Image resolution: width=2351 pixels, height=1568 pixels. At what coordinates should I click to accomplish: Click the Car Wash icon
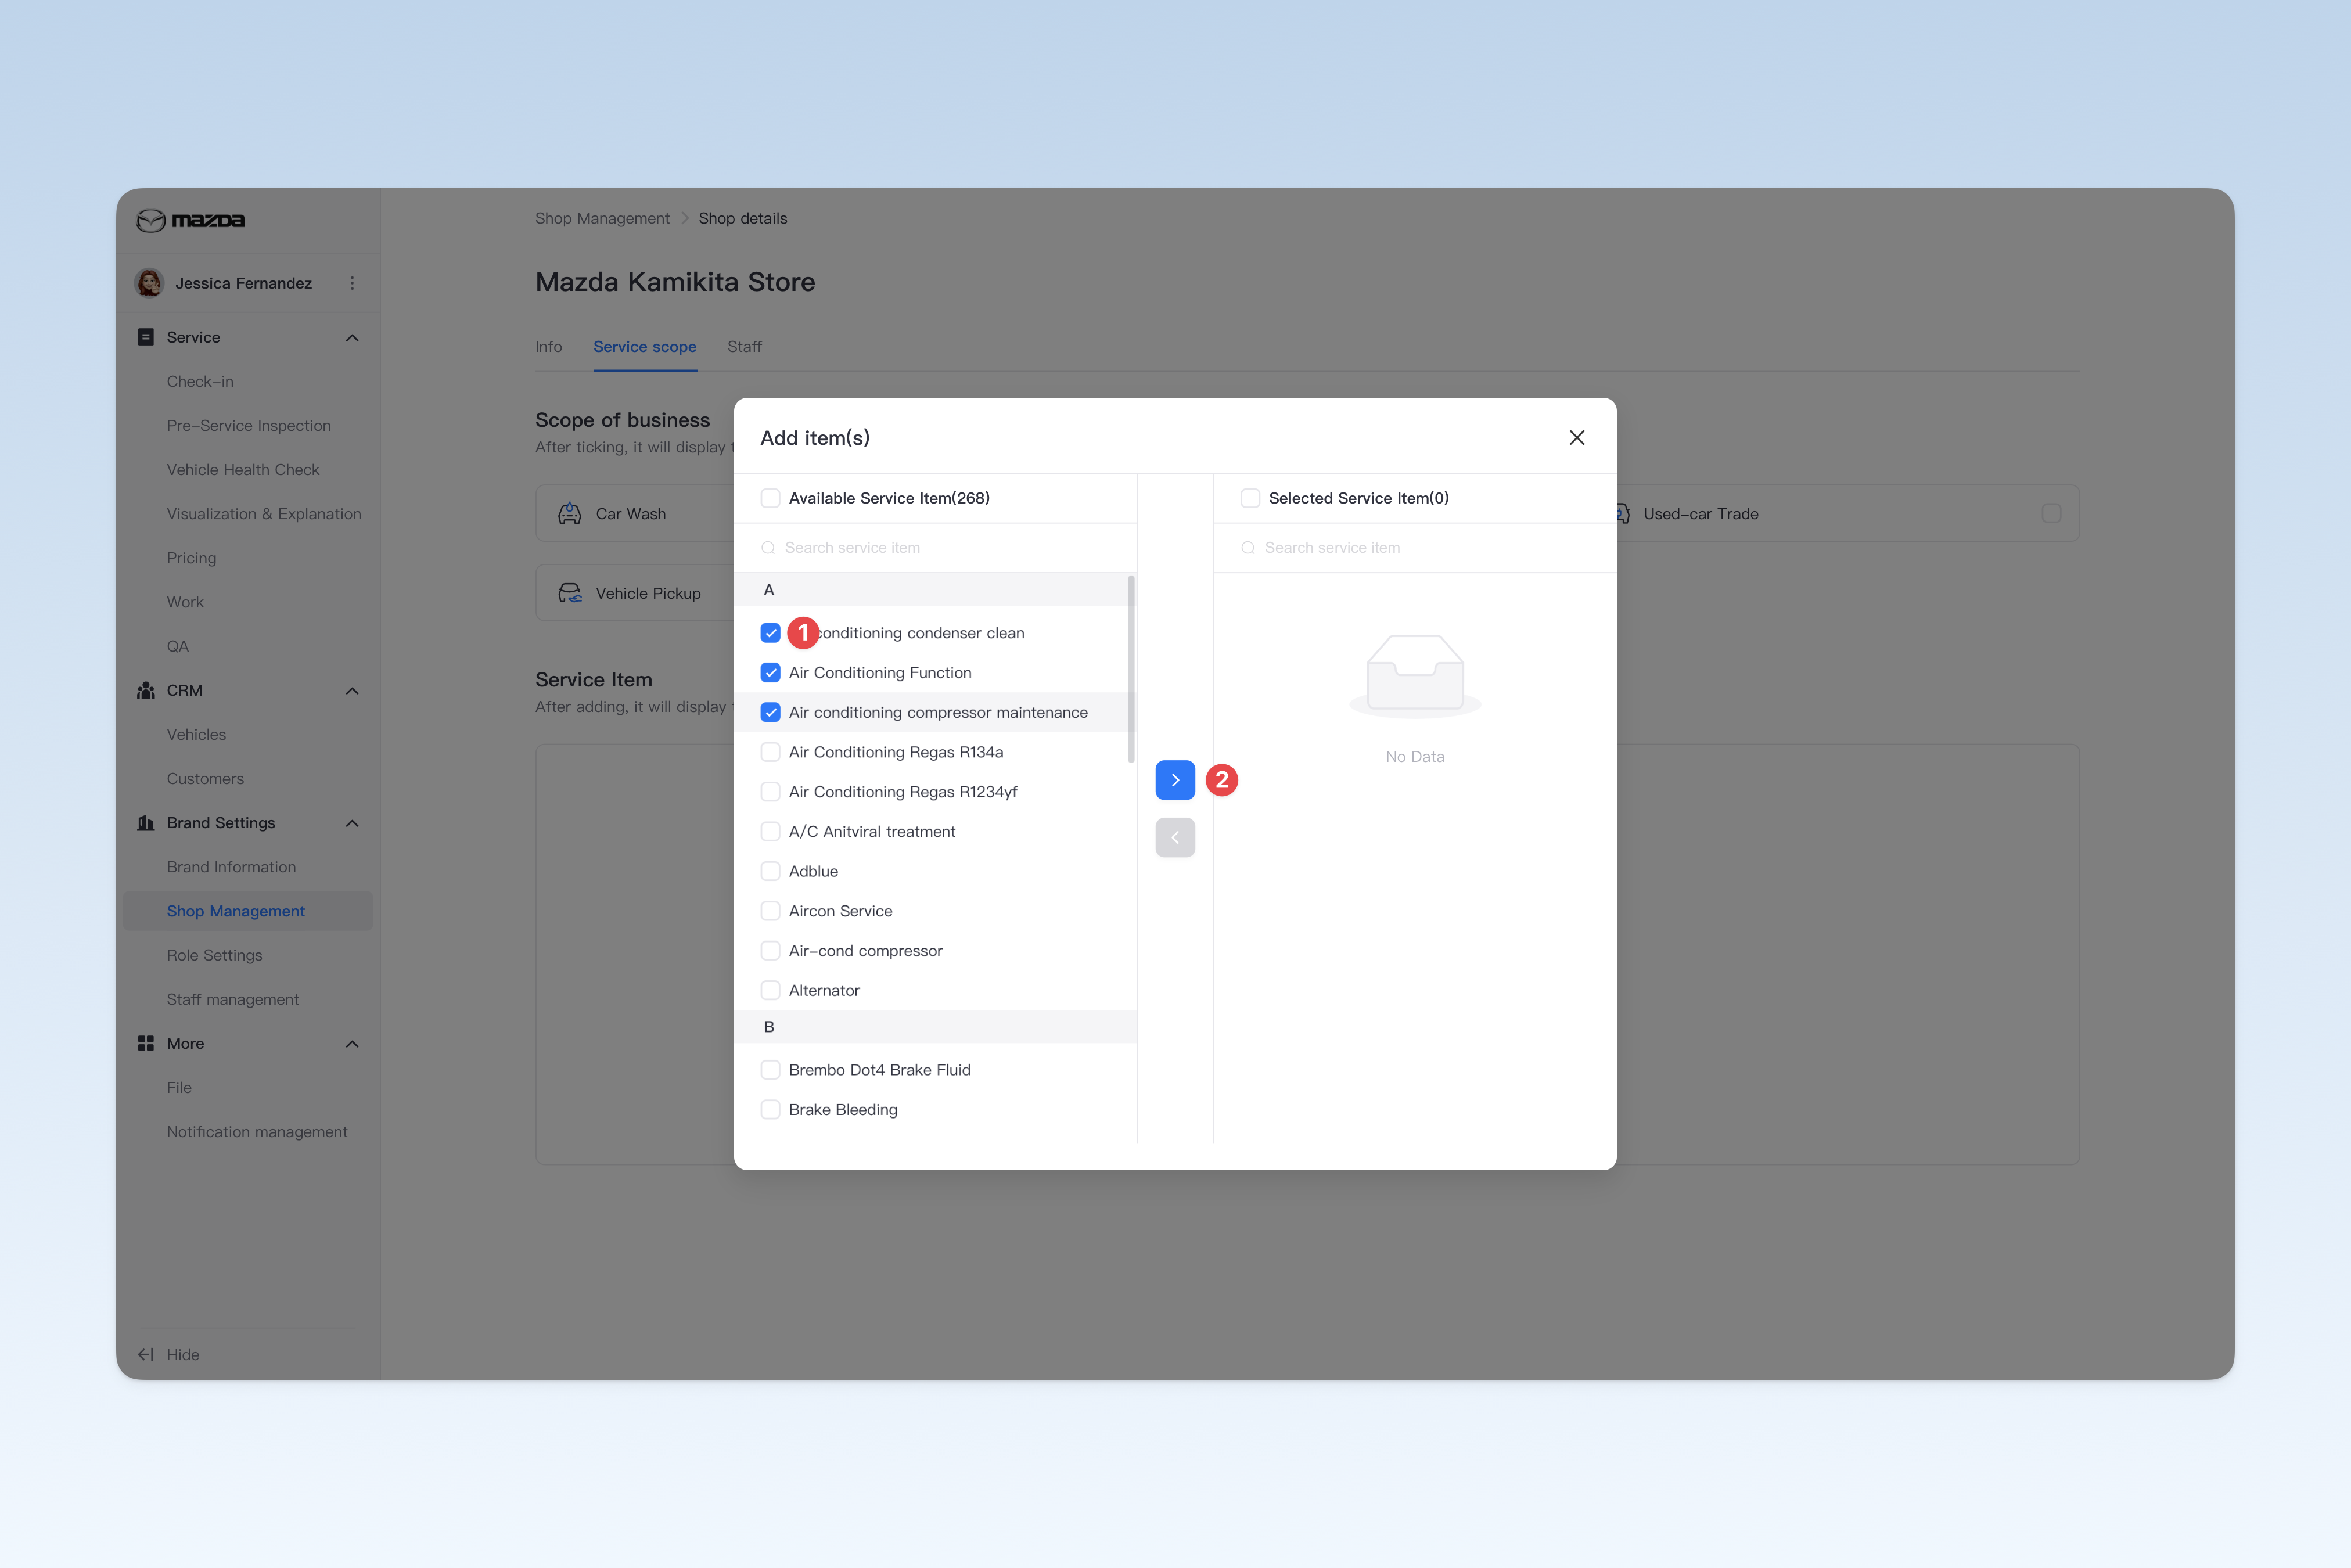click(570, 513)
